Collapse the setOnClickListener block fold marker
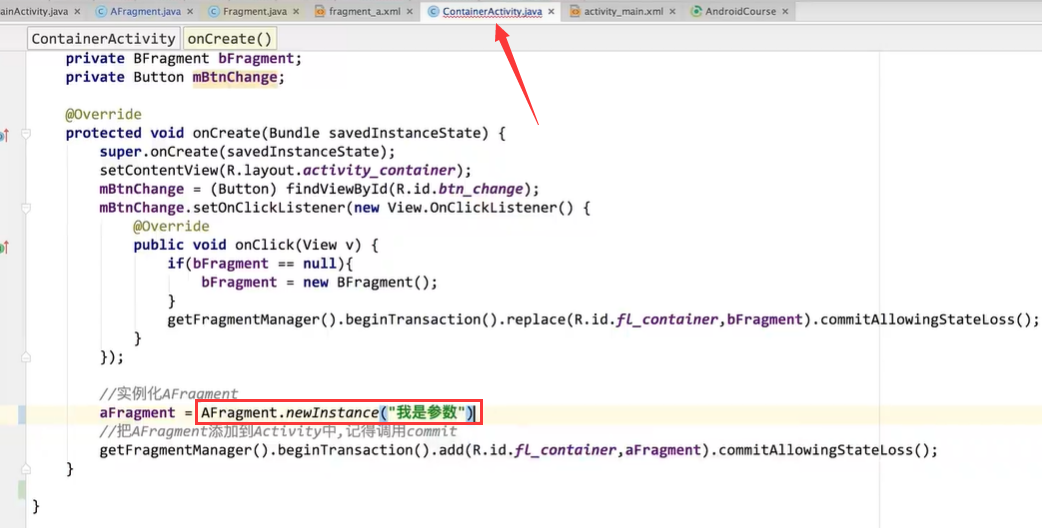Screen dimensions: 1042x528 click(x=26, y=208)
